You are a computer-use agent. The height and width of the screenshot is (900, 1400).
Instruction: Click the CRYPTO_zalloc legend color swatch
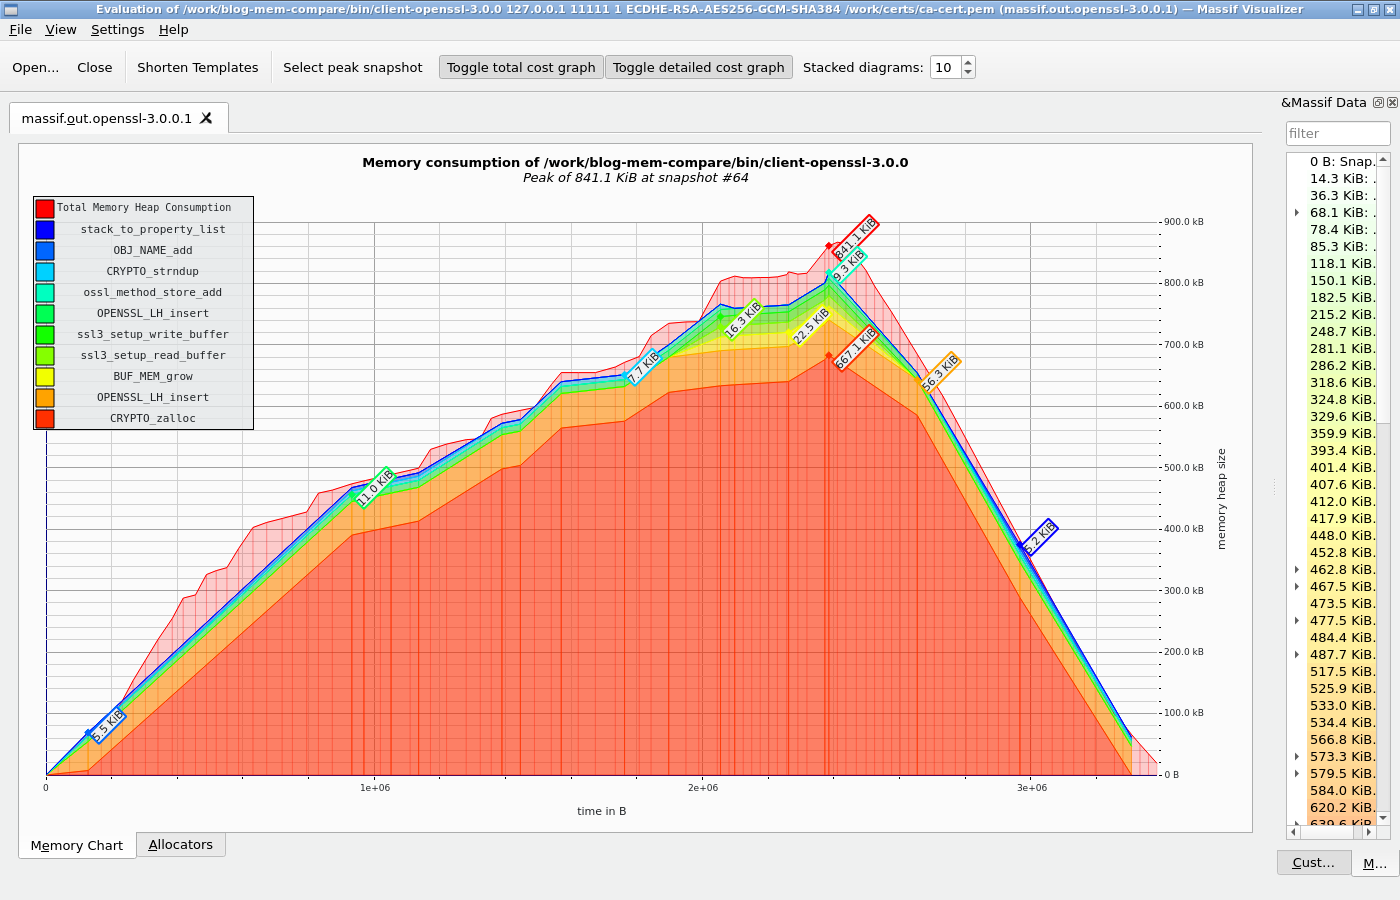(x=45, y=418)
